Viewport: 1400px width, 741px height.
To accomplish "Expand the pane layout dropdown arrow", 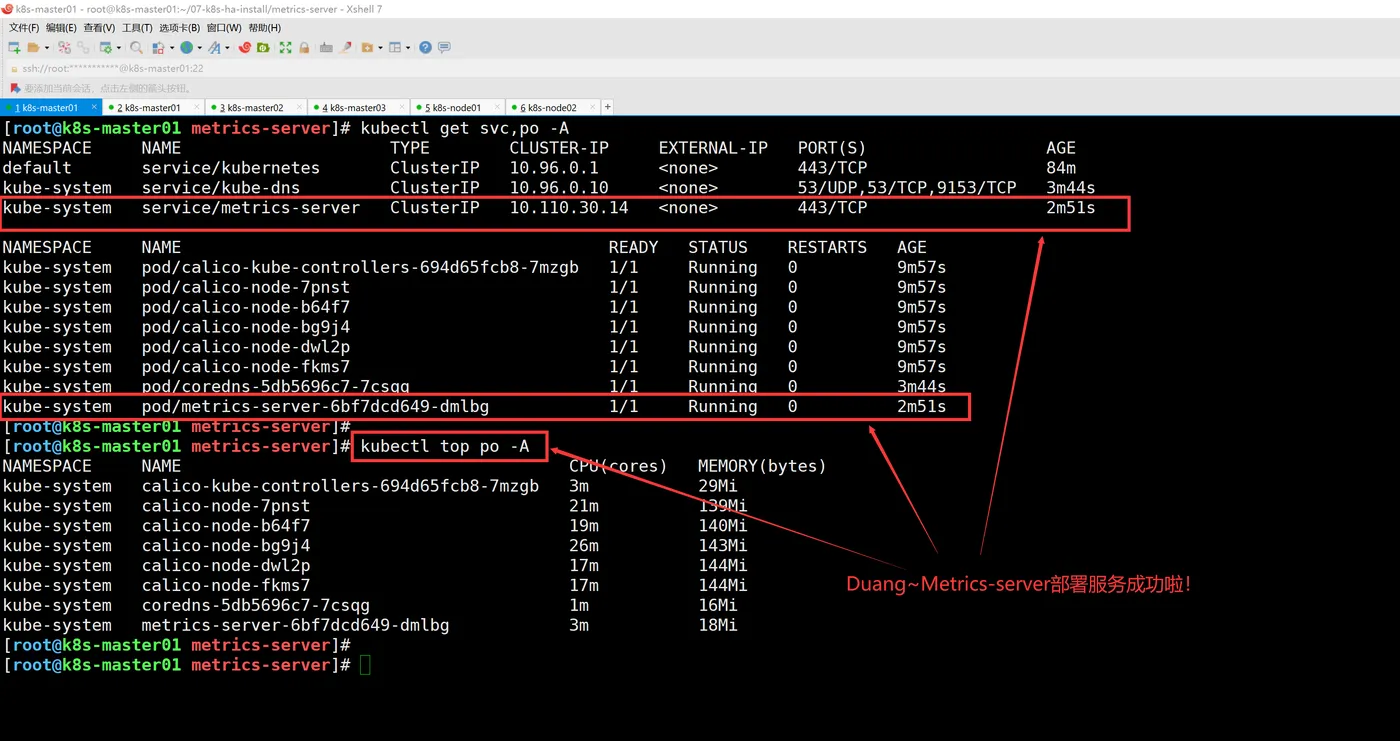I will point(408,48).
